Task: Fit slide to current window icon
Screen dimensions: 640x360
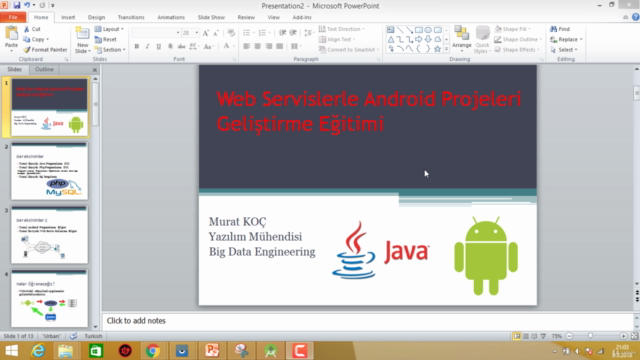Action: pyautogui.click(x=634, y=336)
